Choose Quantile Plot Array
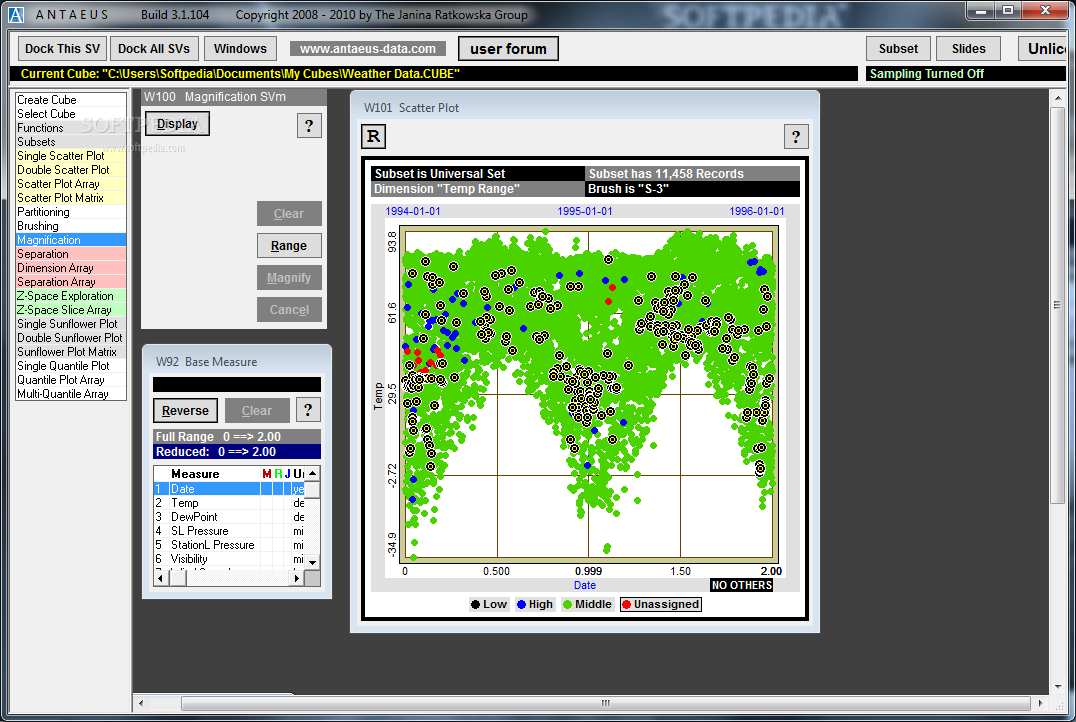Screen dimensions: 1076x722 point(71,380)
